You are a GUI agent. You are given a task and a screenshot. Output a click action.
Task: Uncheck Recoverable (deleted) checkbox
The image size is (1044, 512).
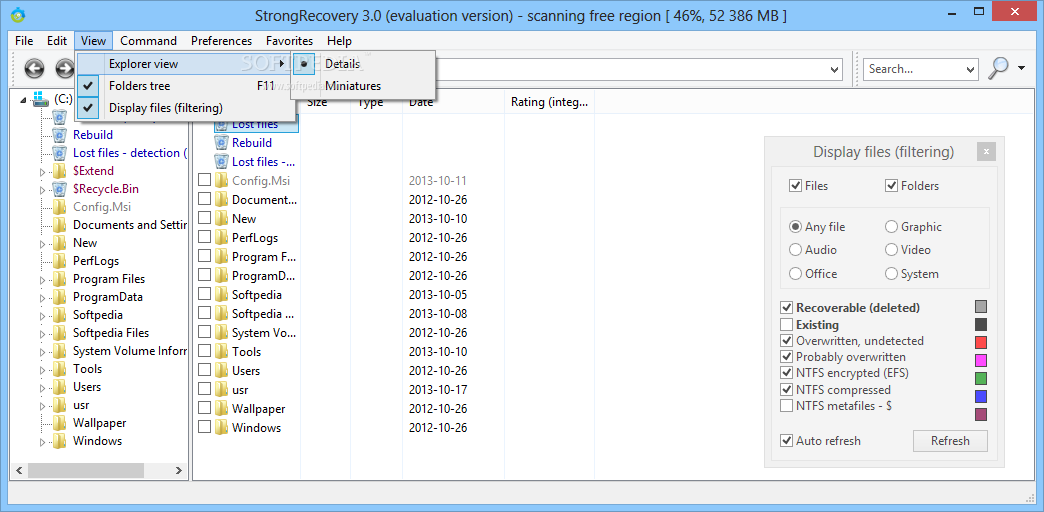(x=786, y=308)
